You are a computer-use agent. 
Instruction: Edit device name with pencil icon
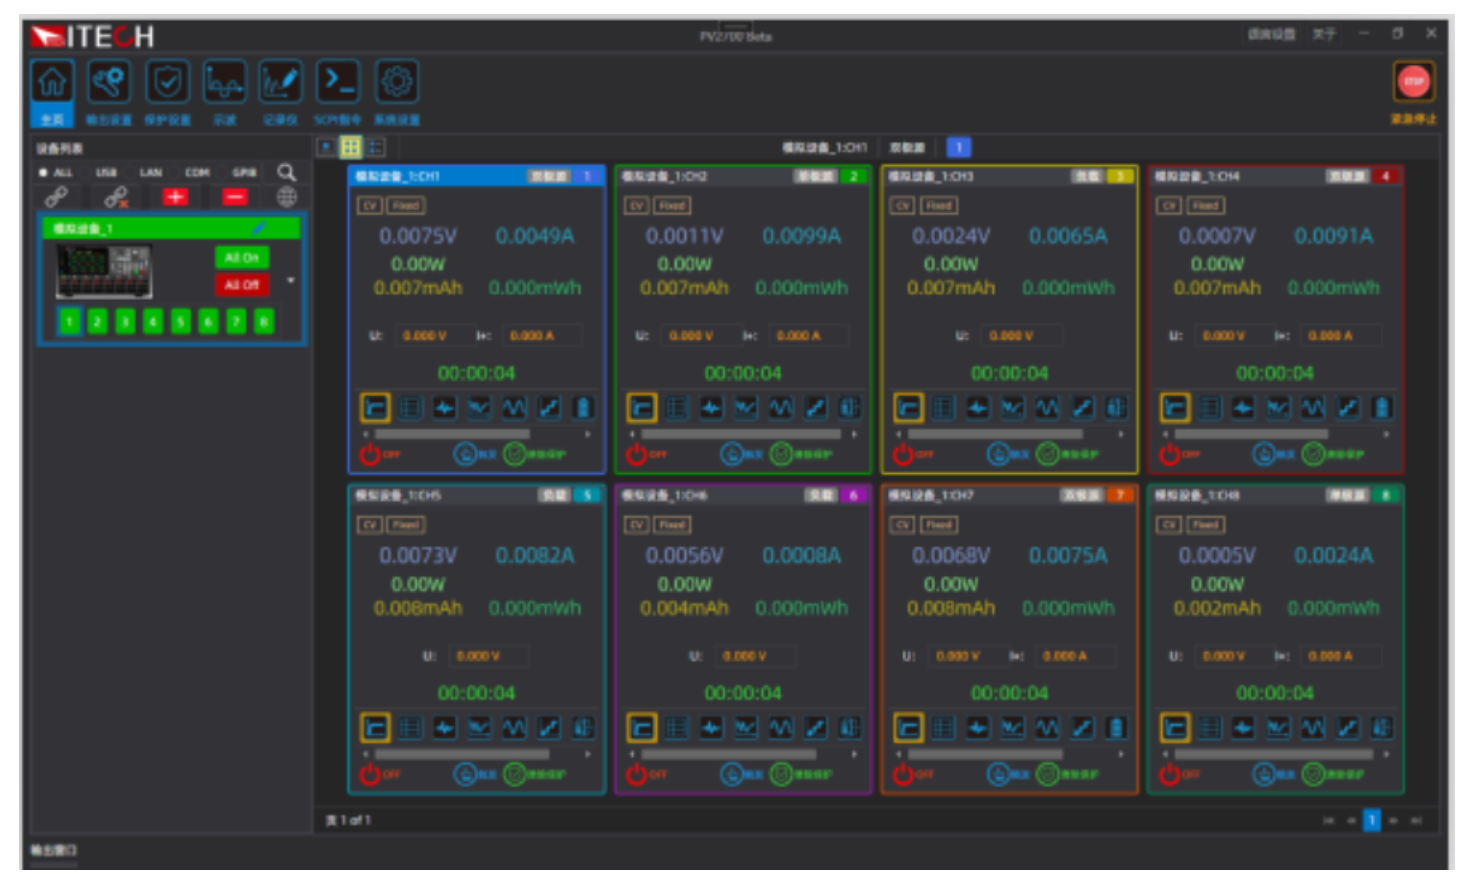[259, 229]
